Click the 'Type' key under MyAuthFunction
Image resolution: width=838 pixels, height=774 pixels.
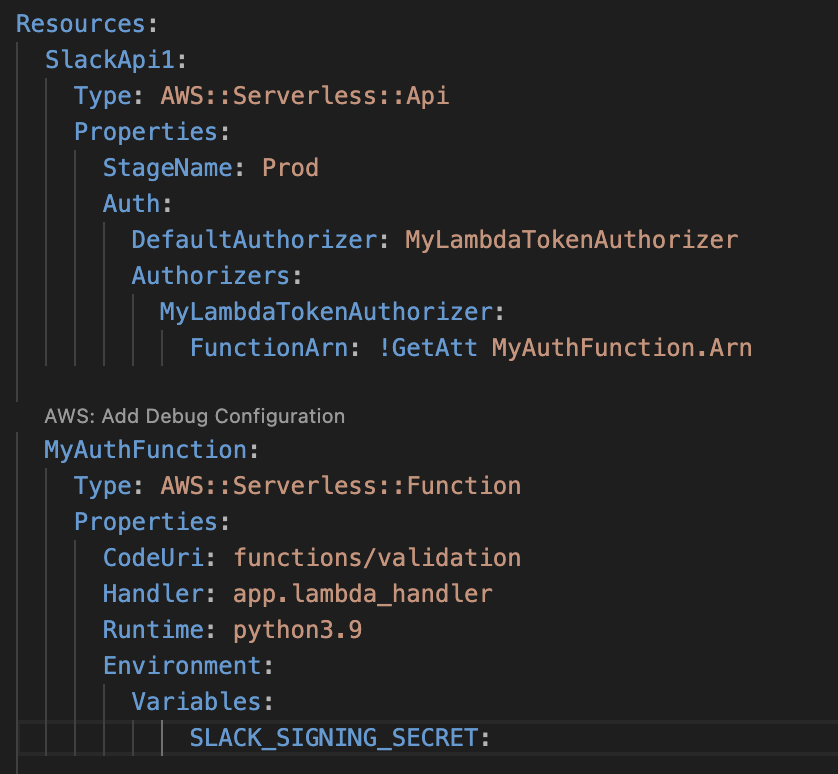point(103,486)
